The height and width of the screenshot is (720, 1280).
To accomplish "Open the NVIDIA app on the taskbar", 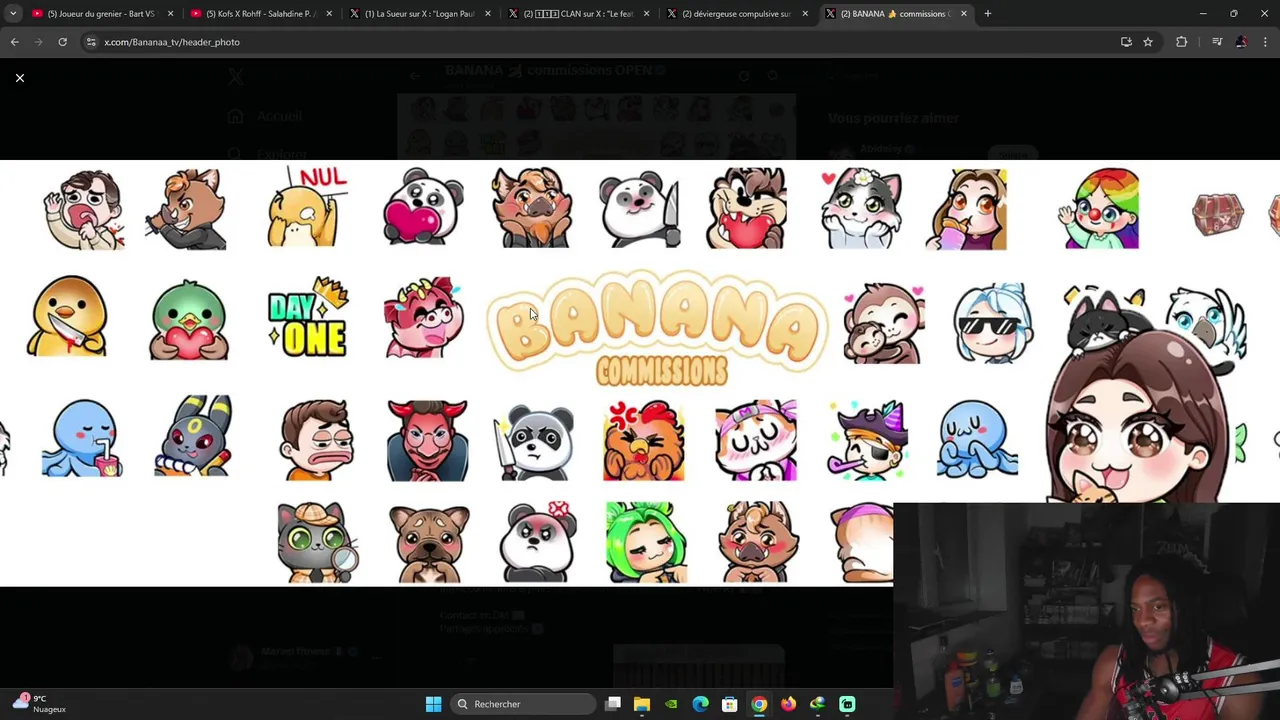I will (671, 704).
